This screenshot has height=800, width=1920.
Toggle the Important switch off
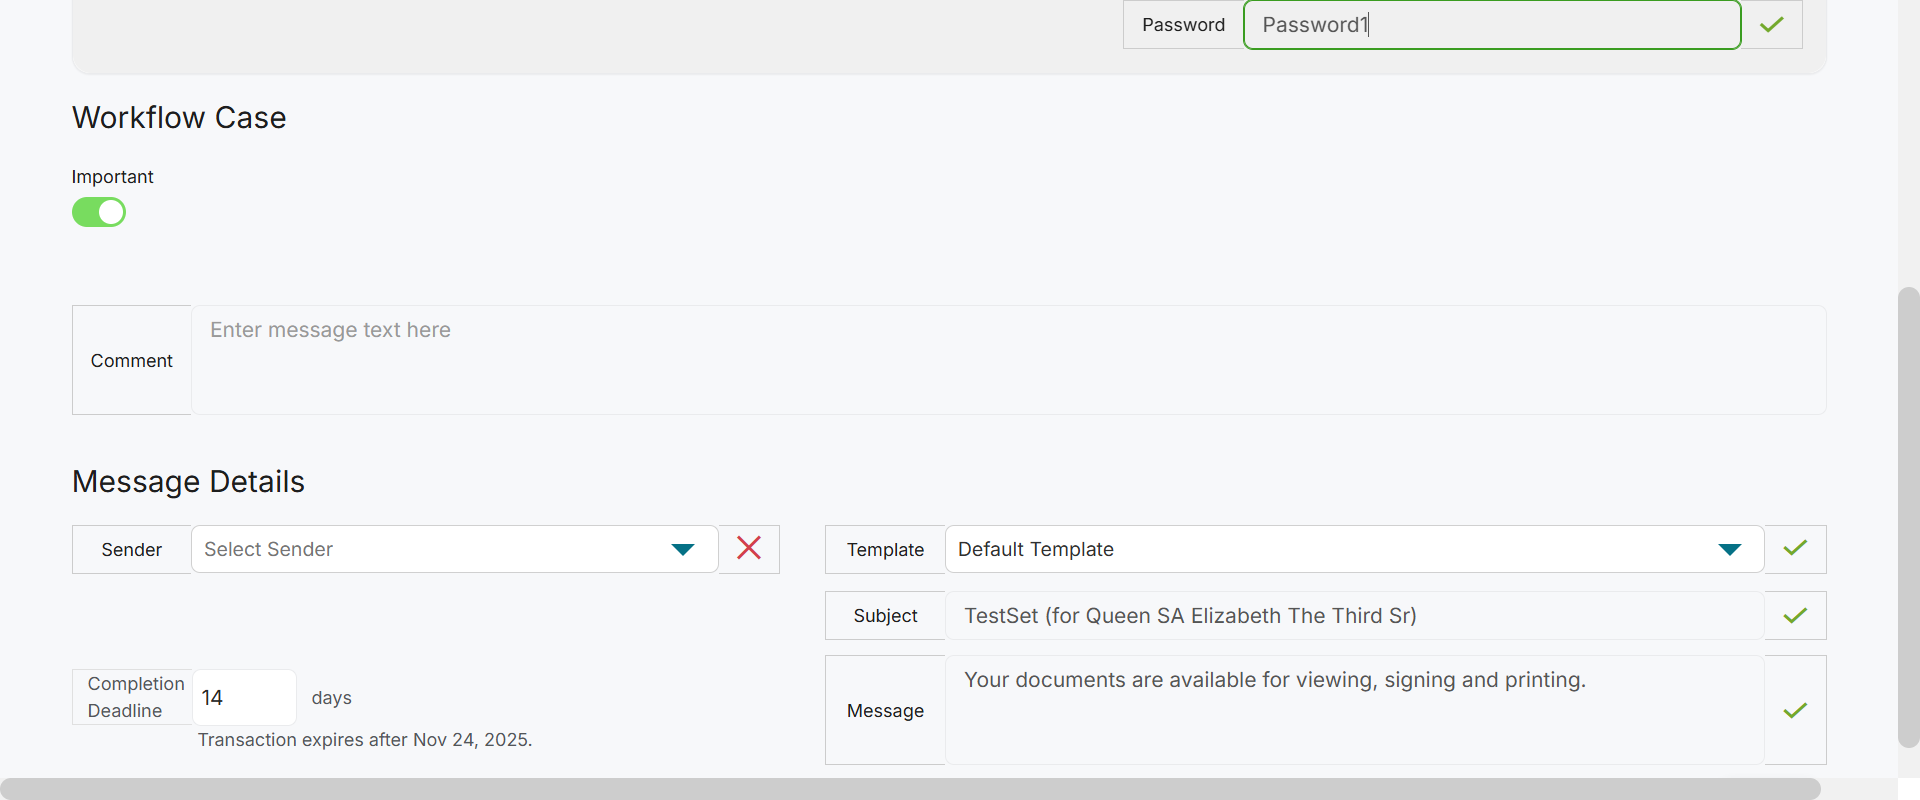pos(99,212)
